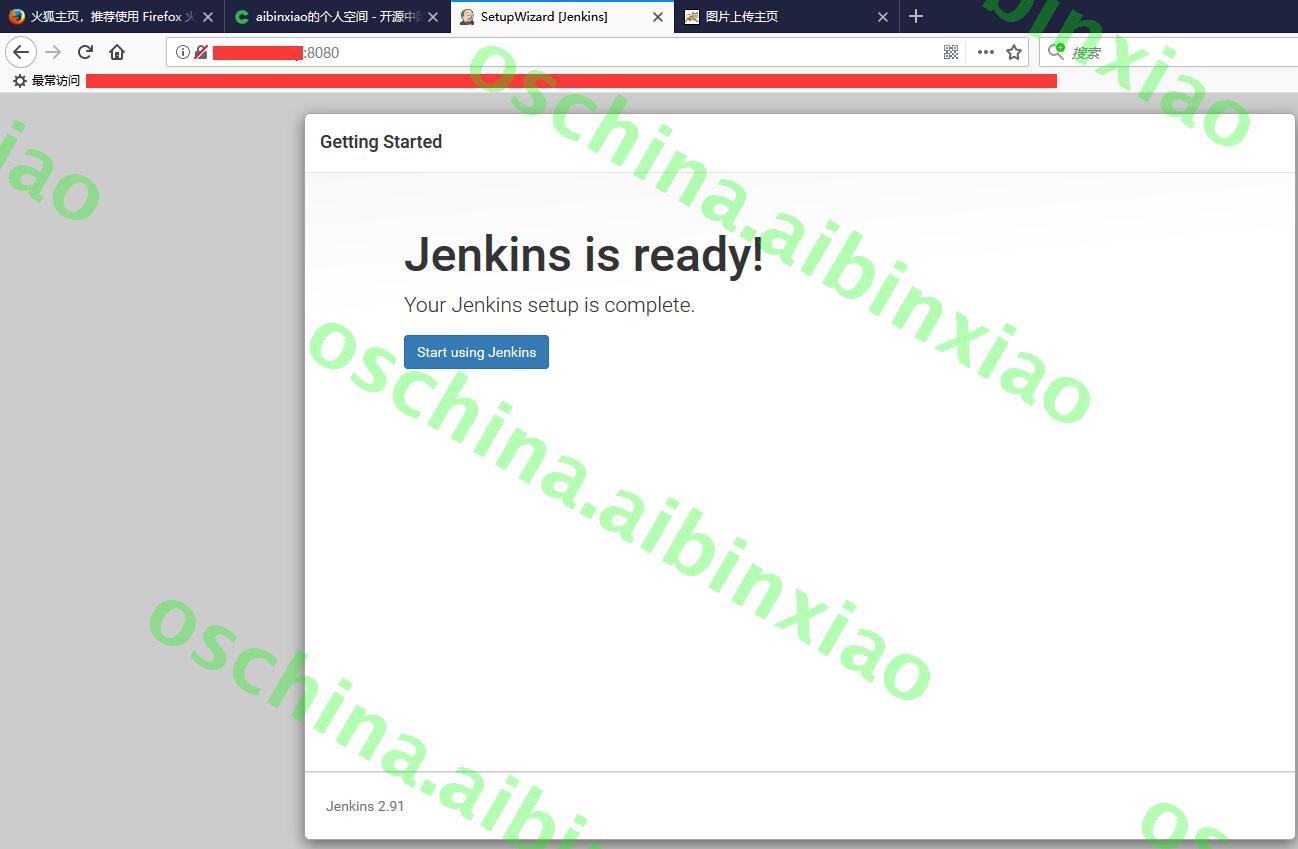
Task: Bookmark this page with the star icon
Action: [1014, 52]
